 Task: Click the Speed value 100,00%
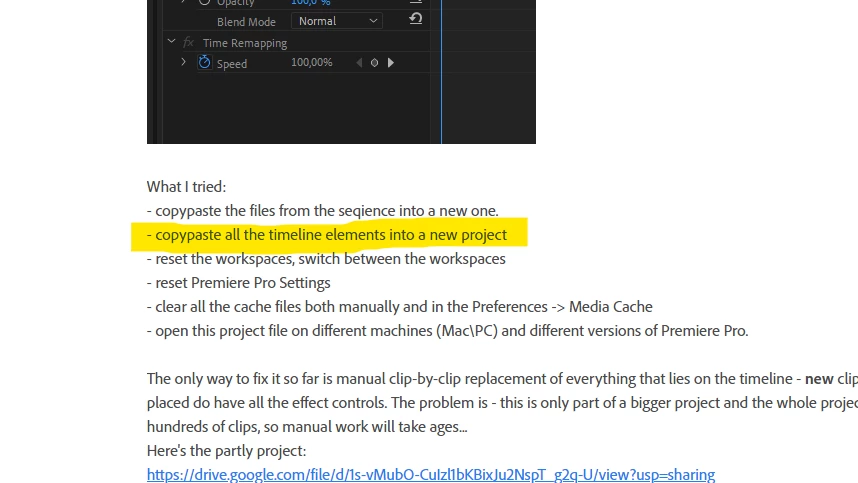(x=311, y=62)
